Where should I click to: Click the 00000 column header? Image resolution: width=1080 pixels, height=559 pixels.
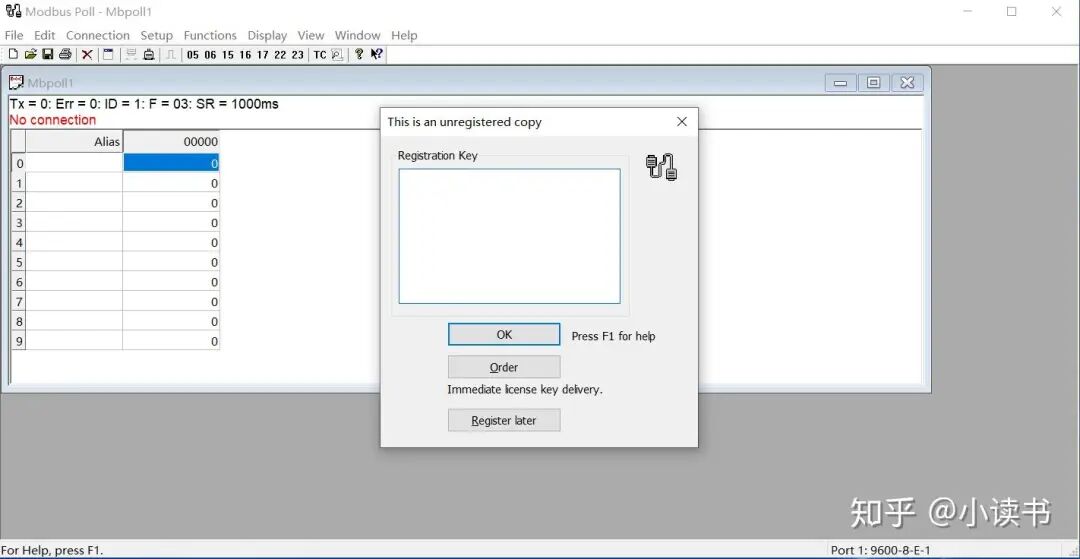(x=171, y=142)
